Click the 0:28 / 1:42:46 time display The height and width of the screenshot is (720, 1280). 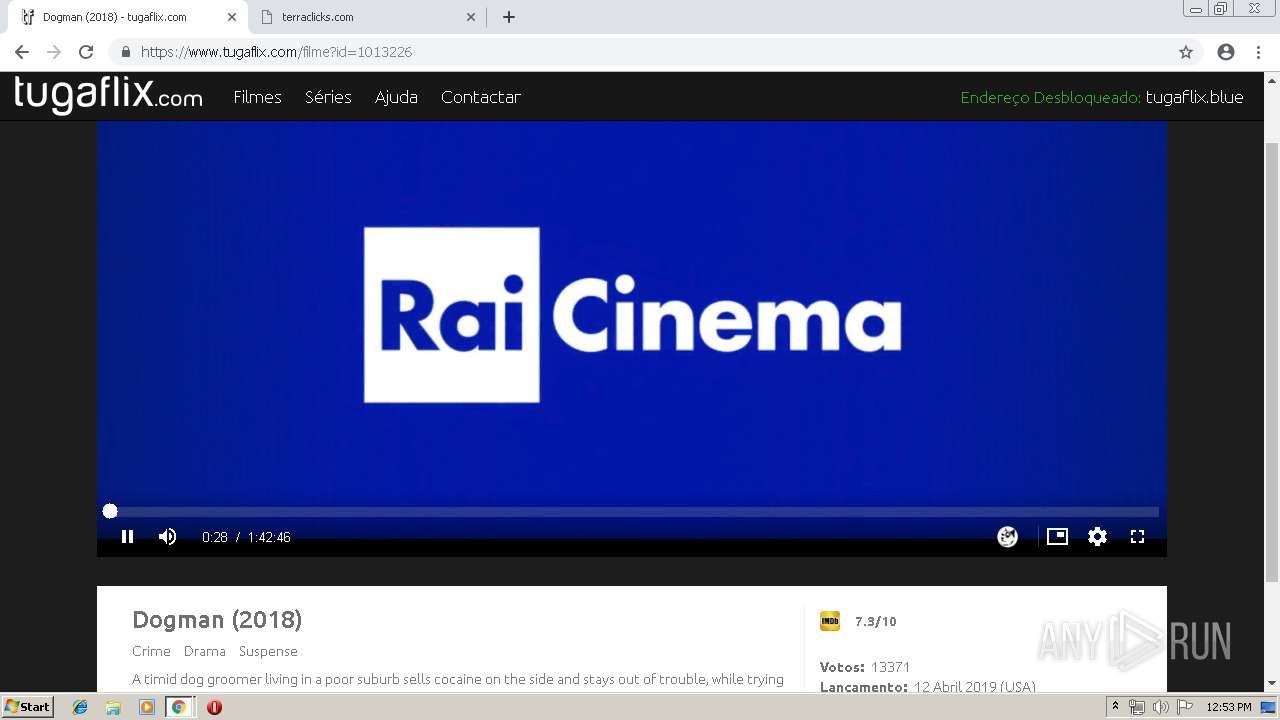[x=246, y=537]
